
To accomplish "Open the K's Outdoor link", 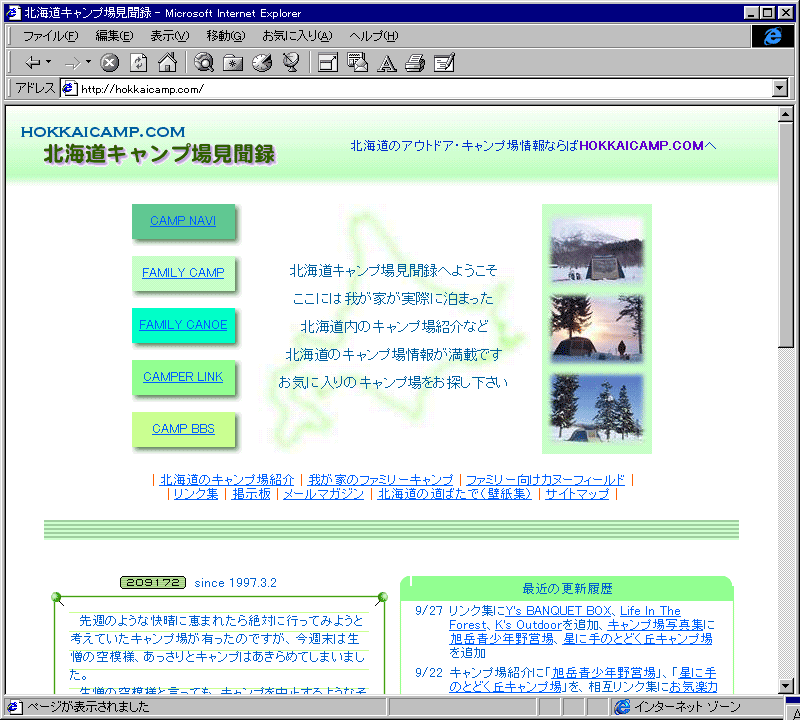I will [x=528, y=625].
